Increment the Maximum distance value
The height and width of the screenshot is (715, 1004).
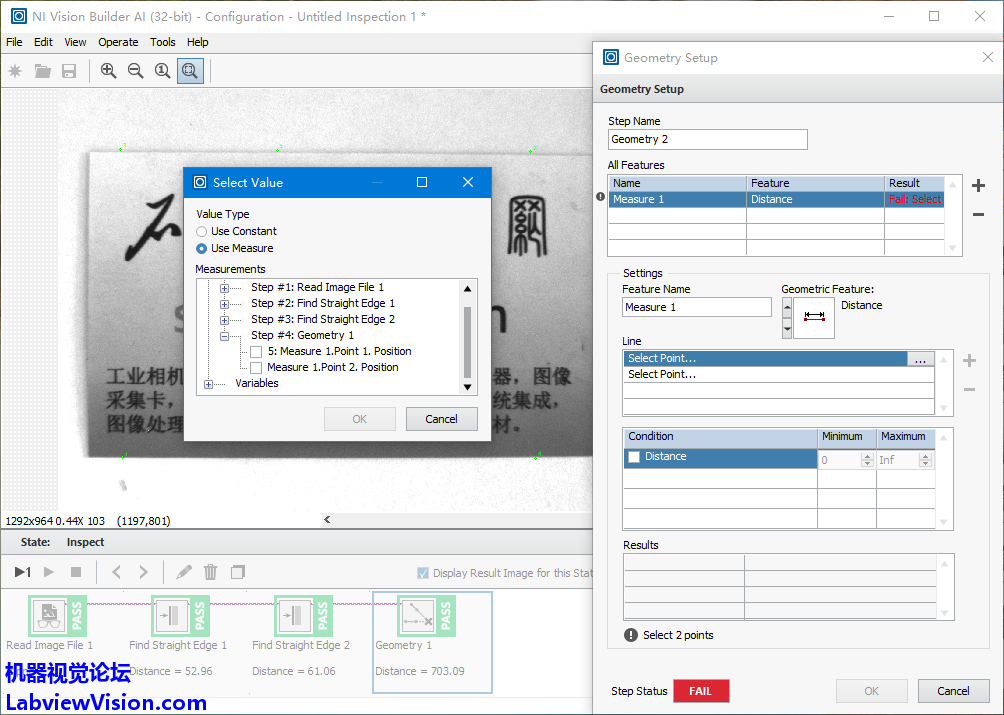pyautogui.click(x=925, y=456)
